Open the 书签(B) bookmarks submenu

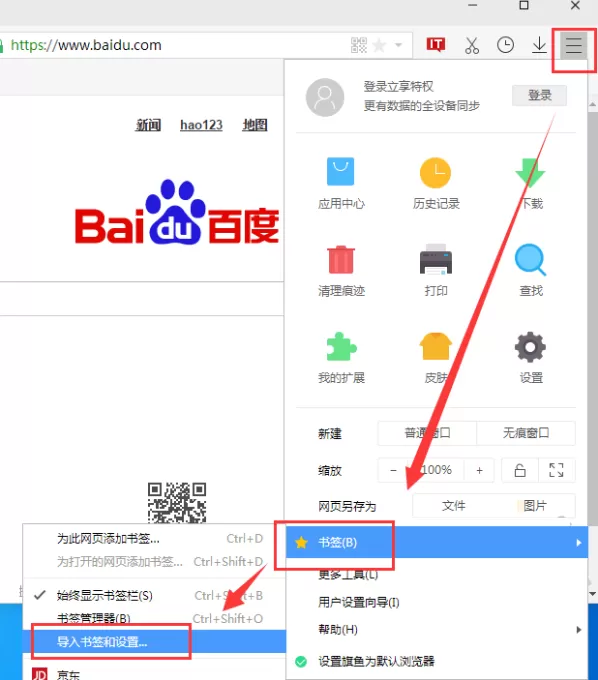(x=437, y=542)
